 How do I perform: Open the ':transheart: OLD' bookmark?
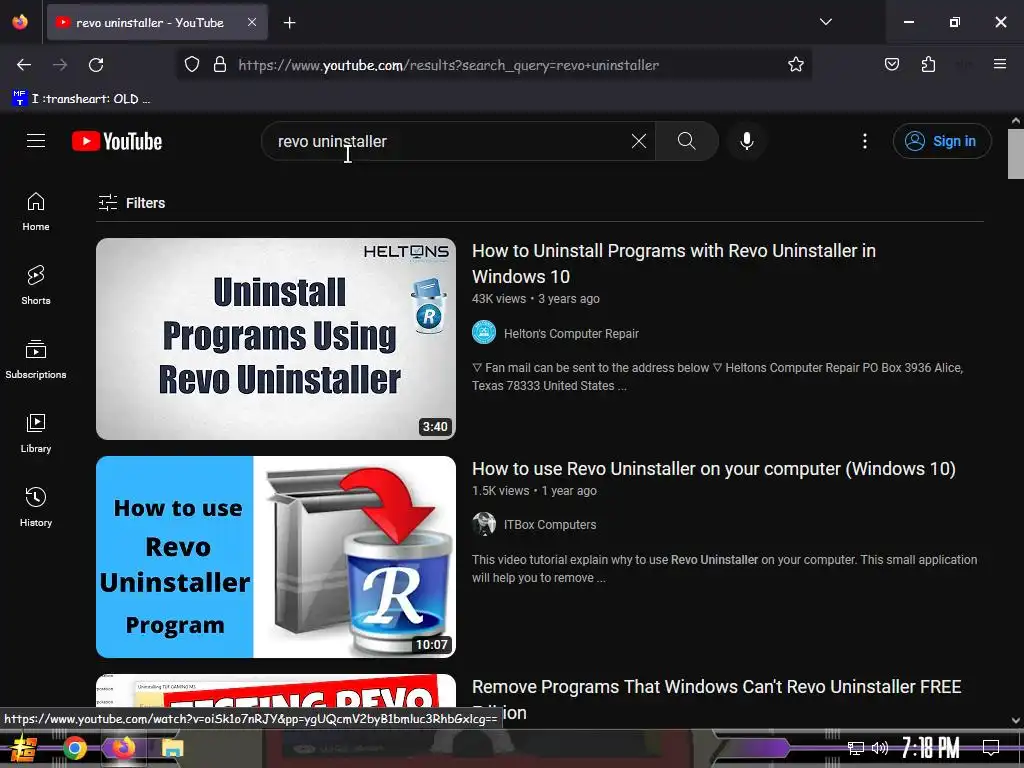tap(81, 99)
